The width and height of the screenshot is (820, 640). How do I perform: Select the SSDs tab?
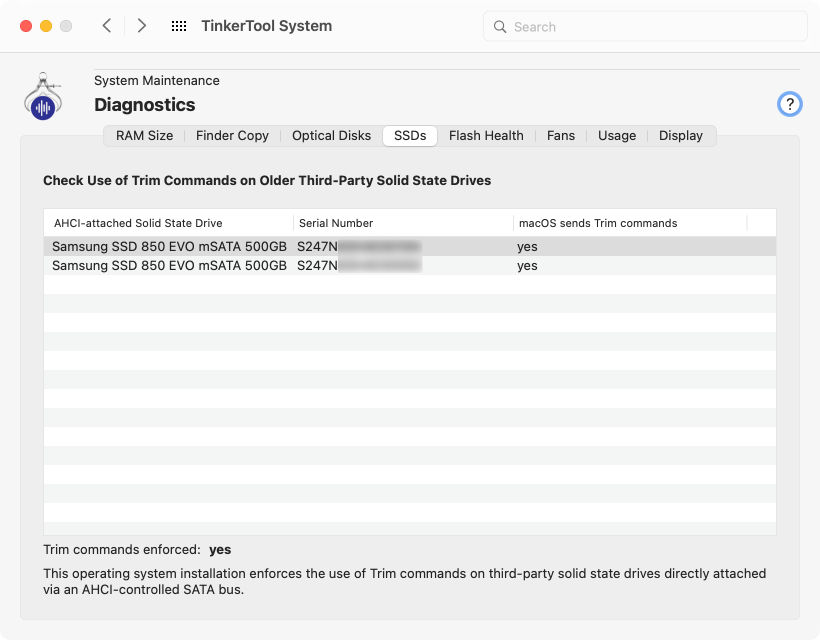pos(410,136)
